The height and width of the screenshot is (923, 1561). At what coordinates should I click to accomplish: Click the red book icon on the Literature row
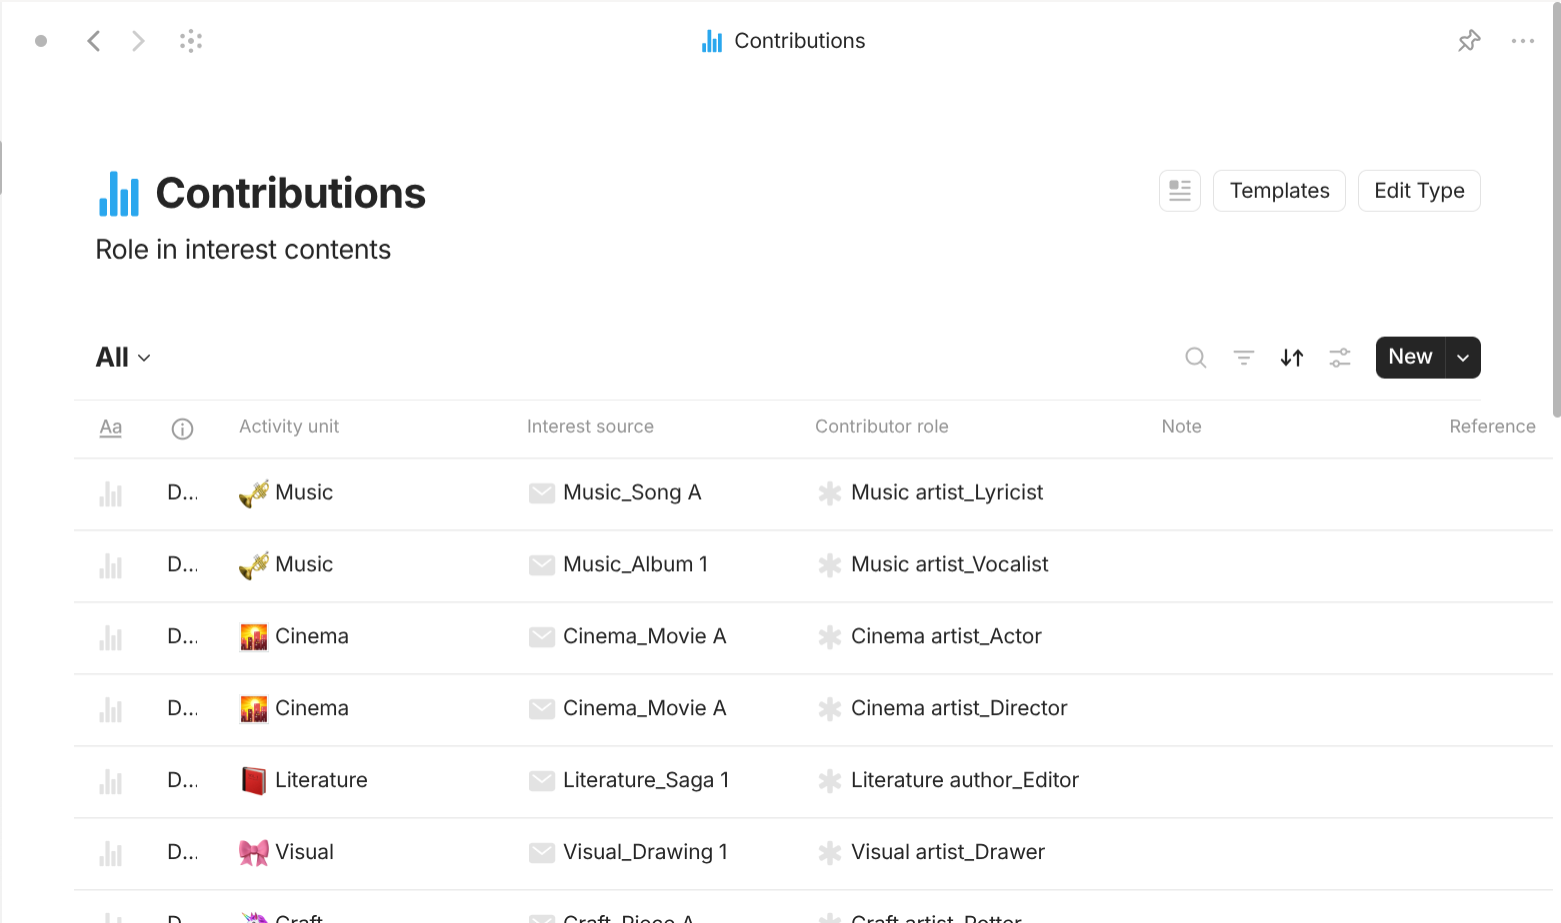[x=253, y=780]
